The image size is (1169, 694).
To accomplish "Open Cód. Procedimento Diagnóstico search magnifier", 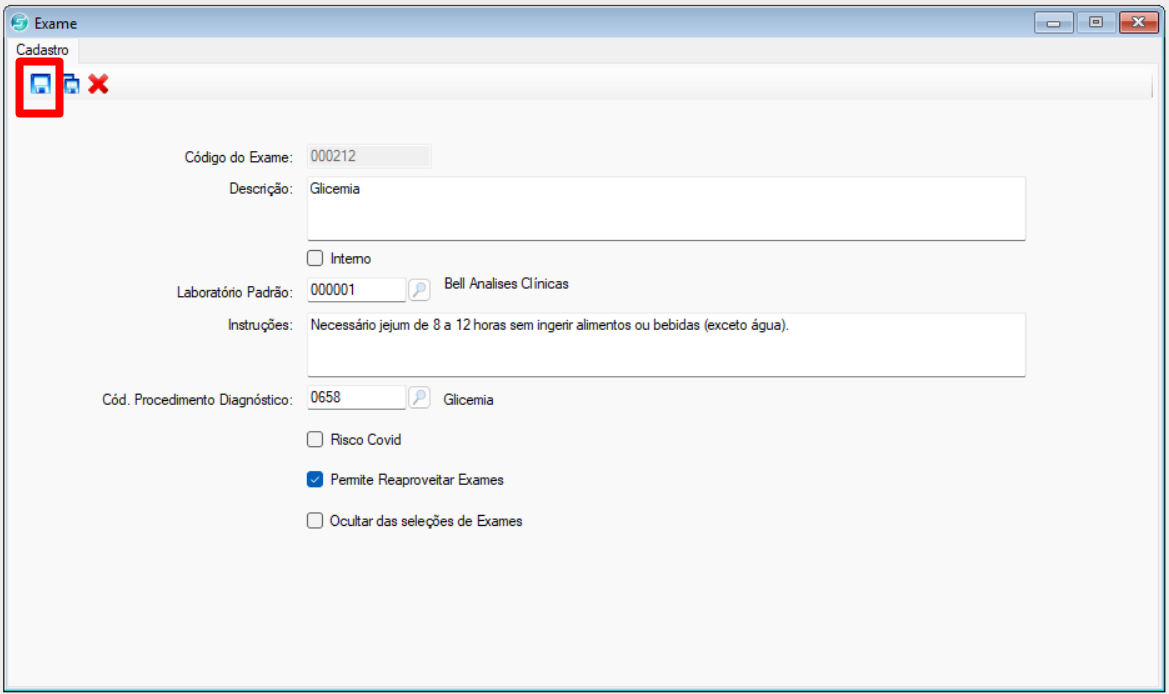I will click(420, 397).
